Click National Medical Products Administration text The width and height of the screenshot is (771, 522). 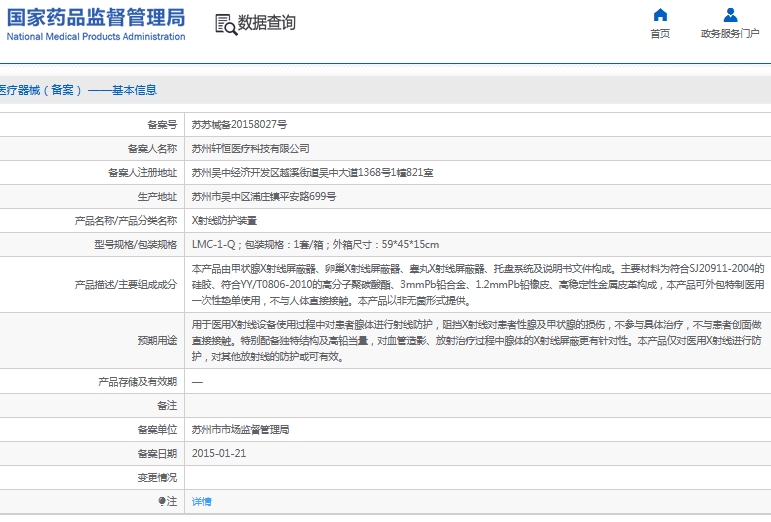point(96,36)
